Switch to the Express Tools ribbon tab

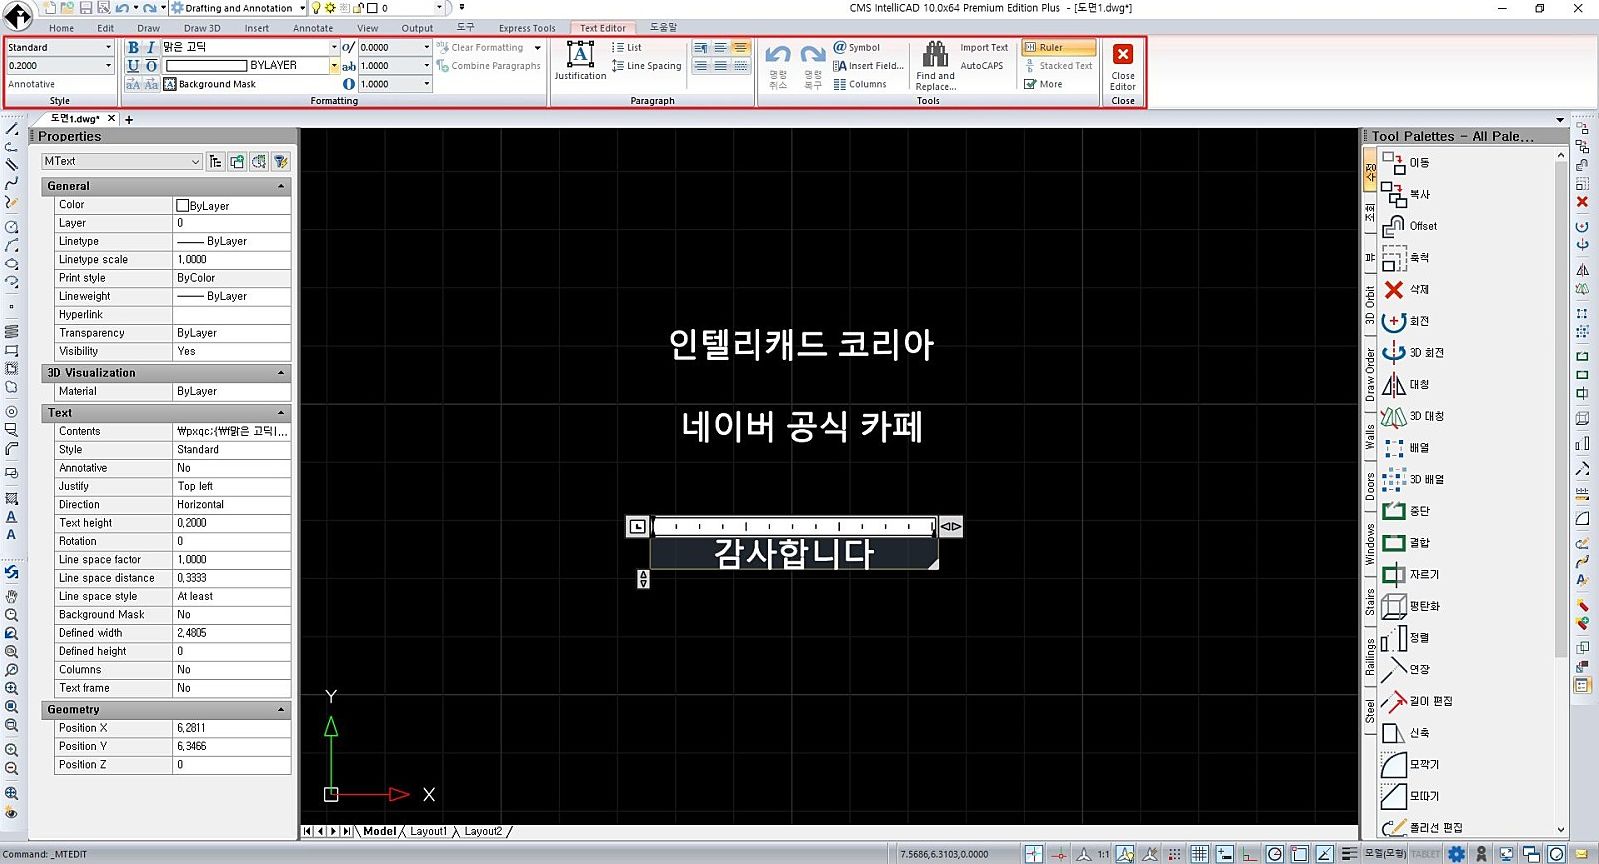point(527,28)
